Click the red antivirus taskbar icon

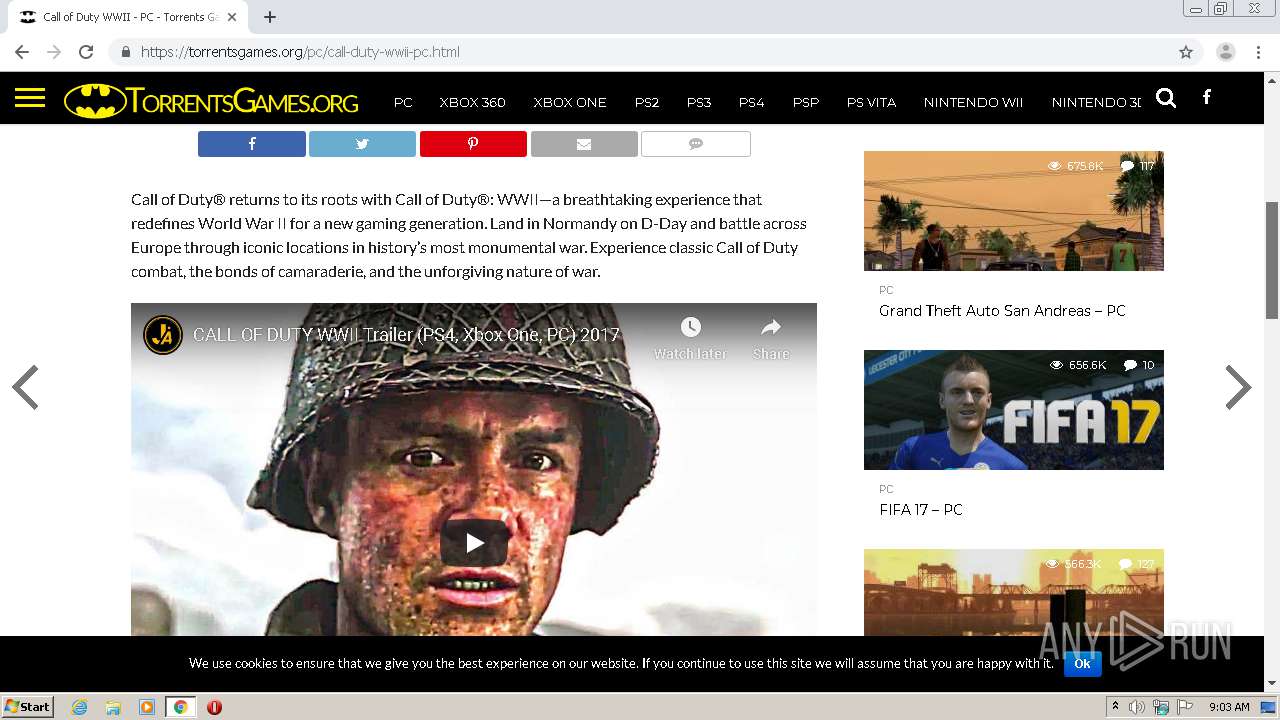point(214,707)
